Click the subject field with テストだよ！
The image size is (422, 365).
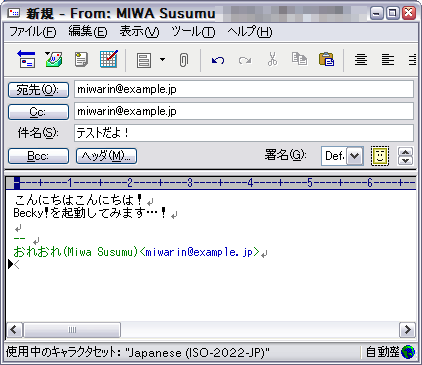pos(244,133)
